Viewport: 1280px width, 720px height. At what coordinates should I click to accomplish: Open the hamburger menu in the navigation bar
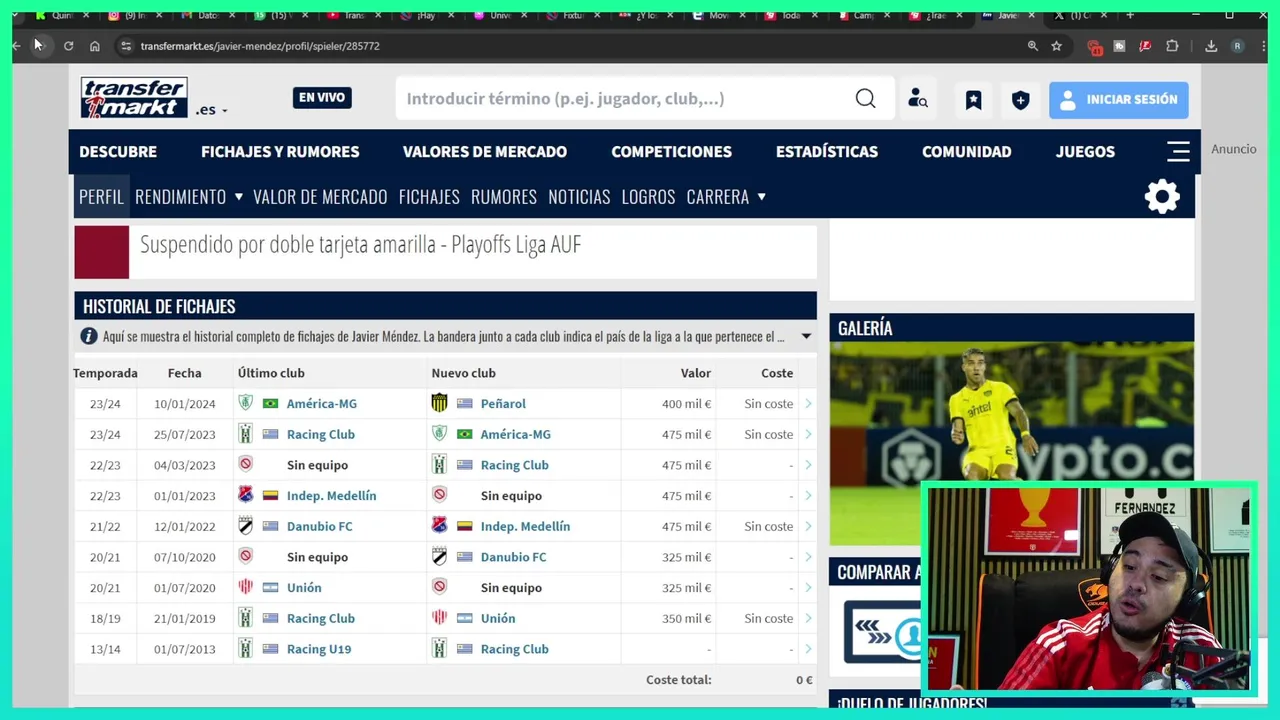pos(1178,151)
